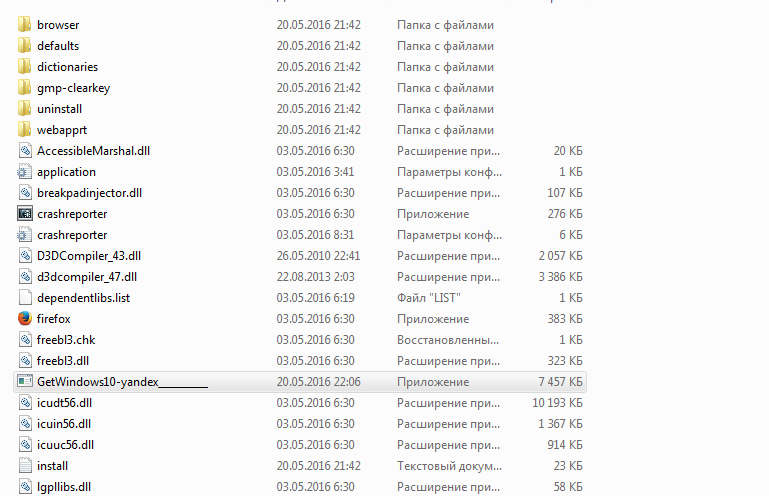Select the install text document icon
The width and height of the screenshot is (769, 496).
click(26, 466)
